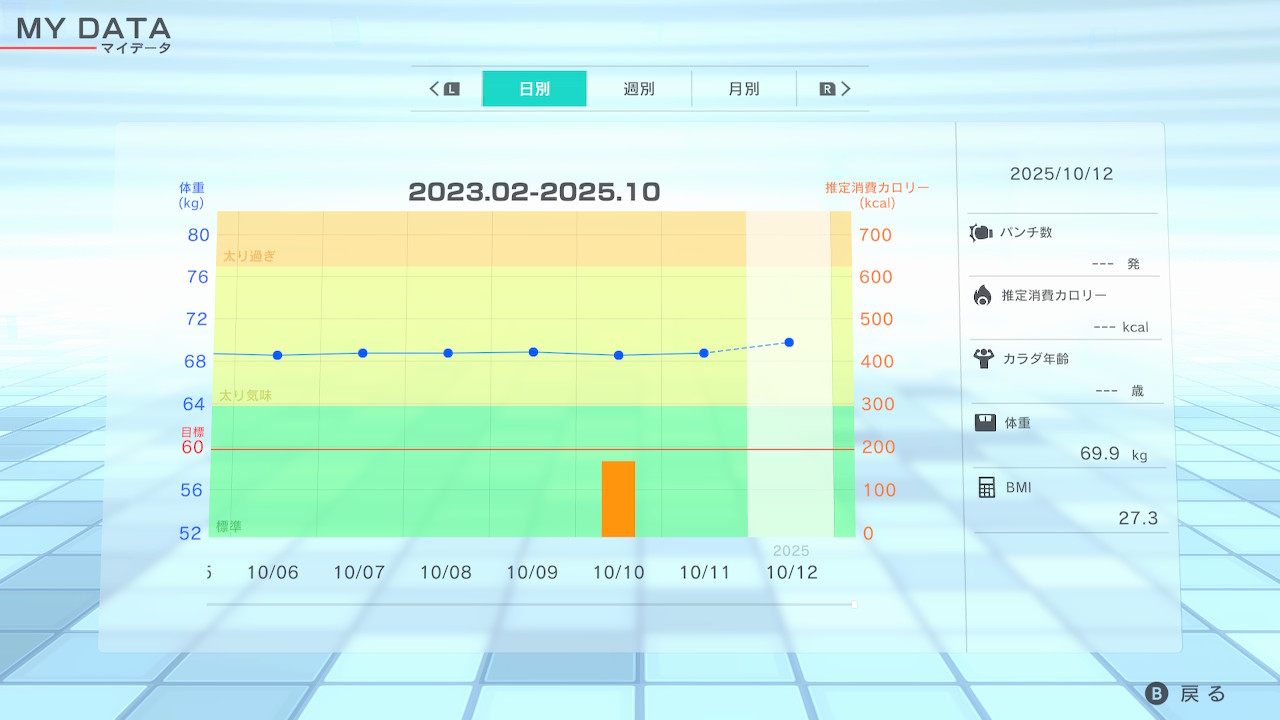The width and height of the screenshot is (1280, 720).
Task: Click the orange calorie bar for 10/10
Action: 618,499
